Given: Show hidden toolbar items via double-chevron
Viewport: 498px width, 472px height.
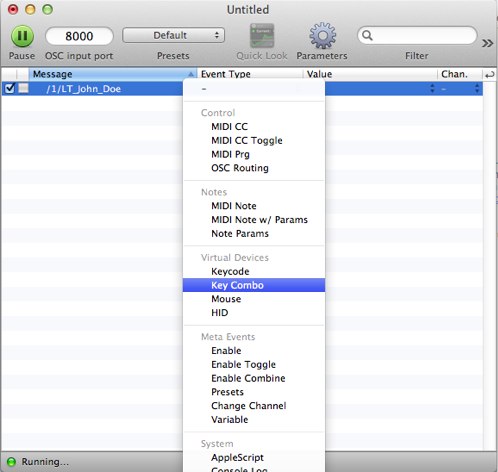Looking at the screenshot, I should pyautogui.click(x=488, y=43).
